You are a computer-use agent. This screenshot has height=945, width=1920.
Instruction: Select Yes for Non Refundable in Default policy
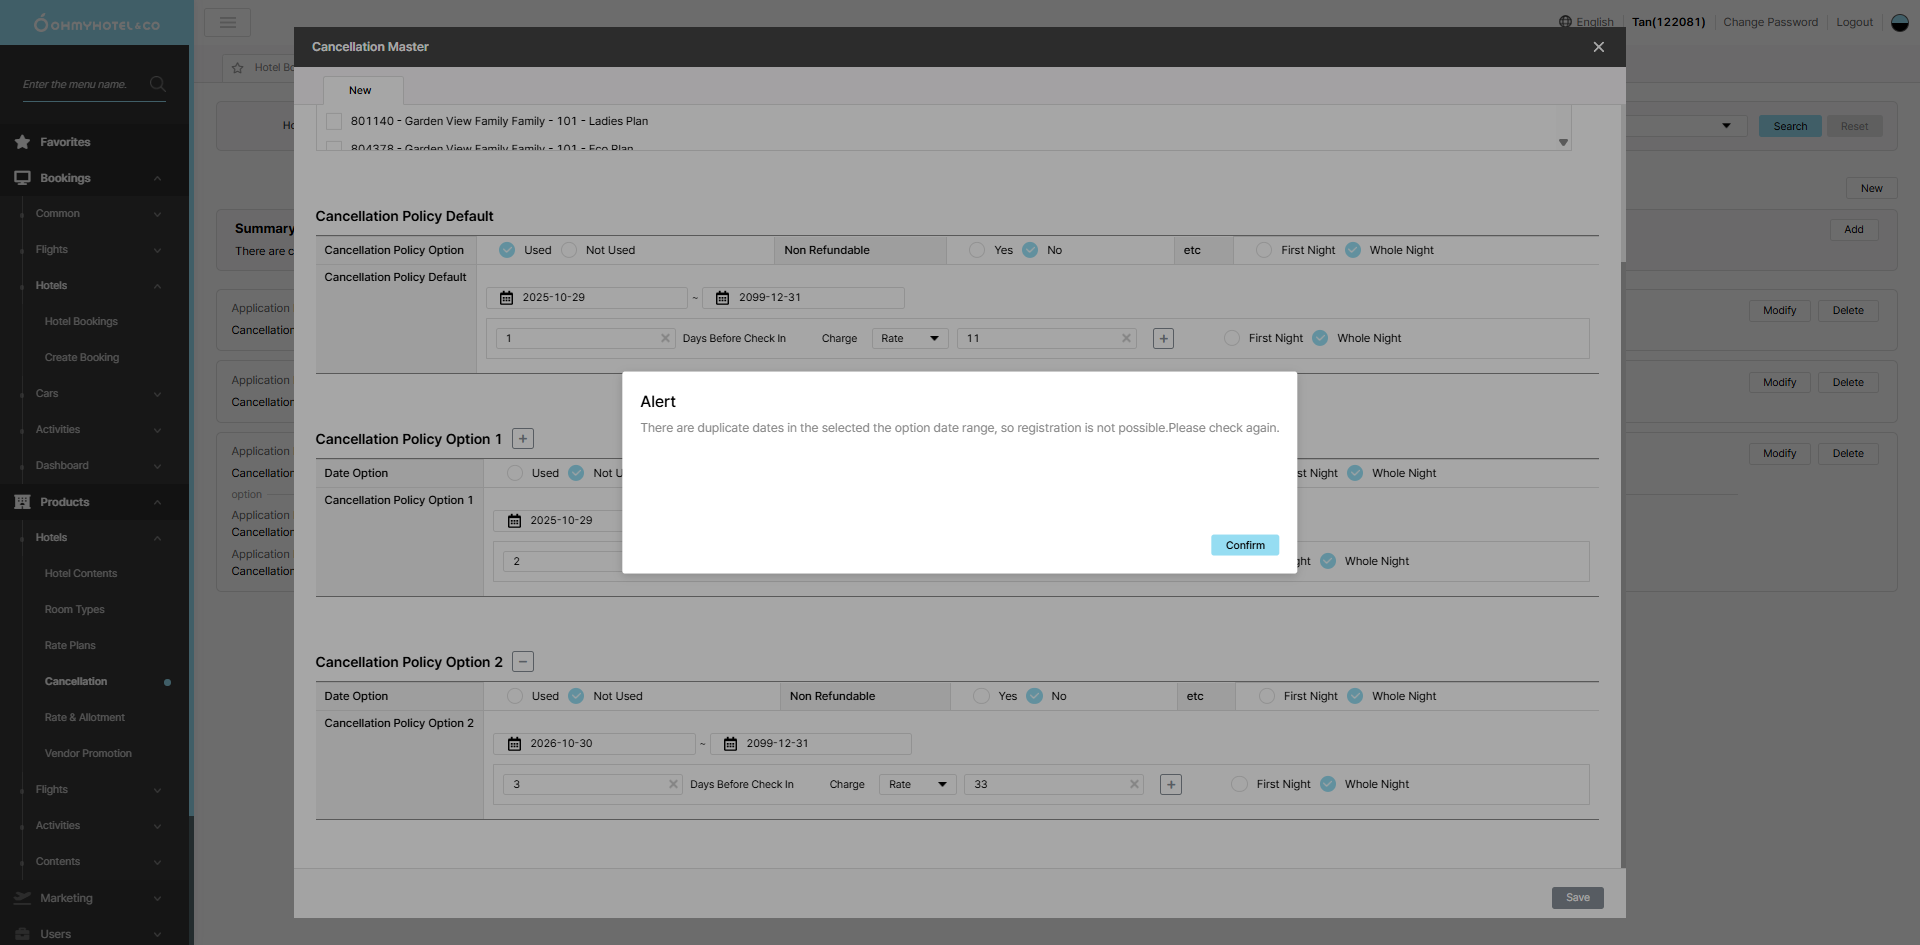[x=977, y=250]
